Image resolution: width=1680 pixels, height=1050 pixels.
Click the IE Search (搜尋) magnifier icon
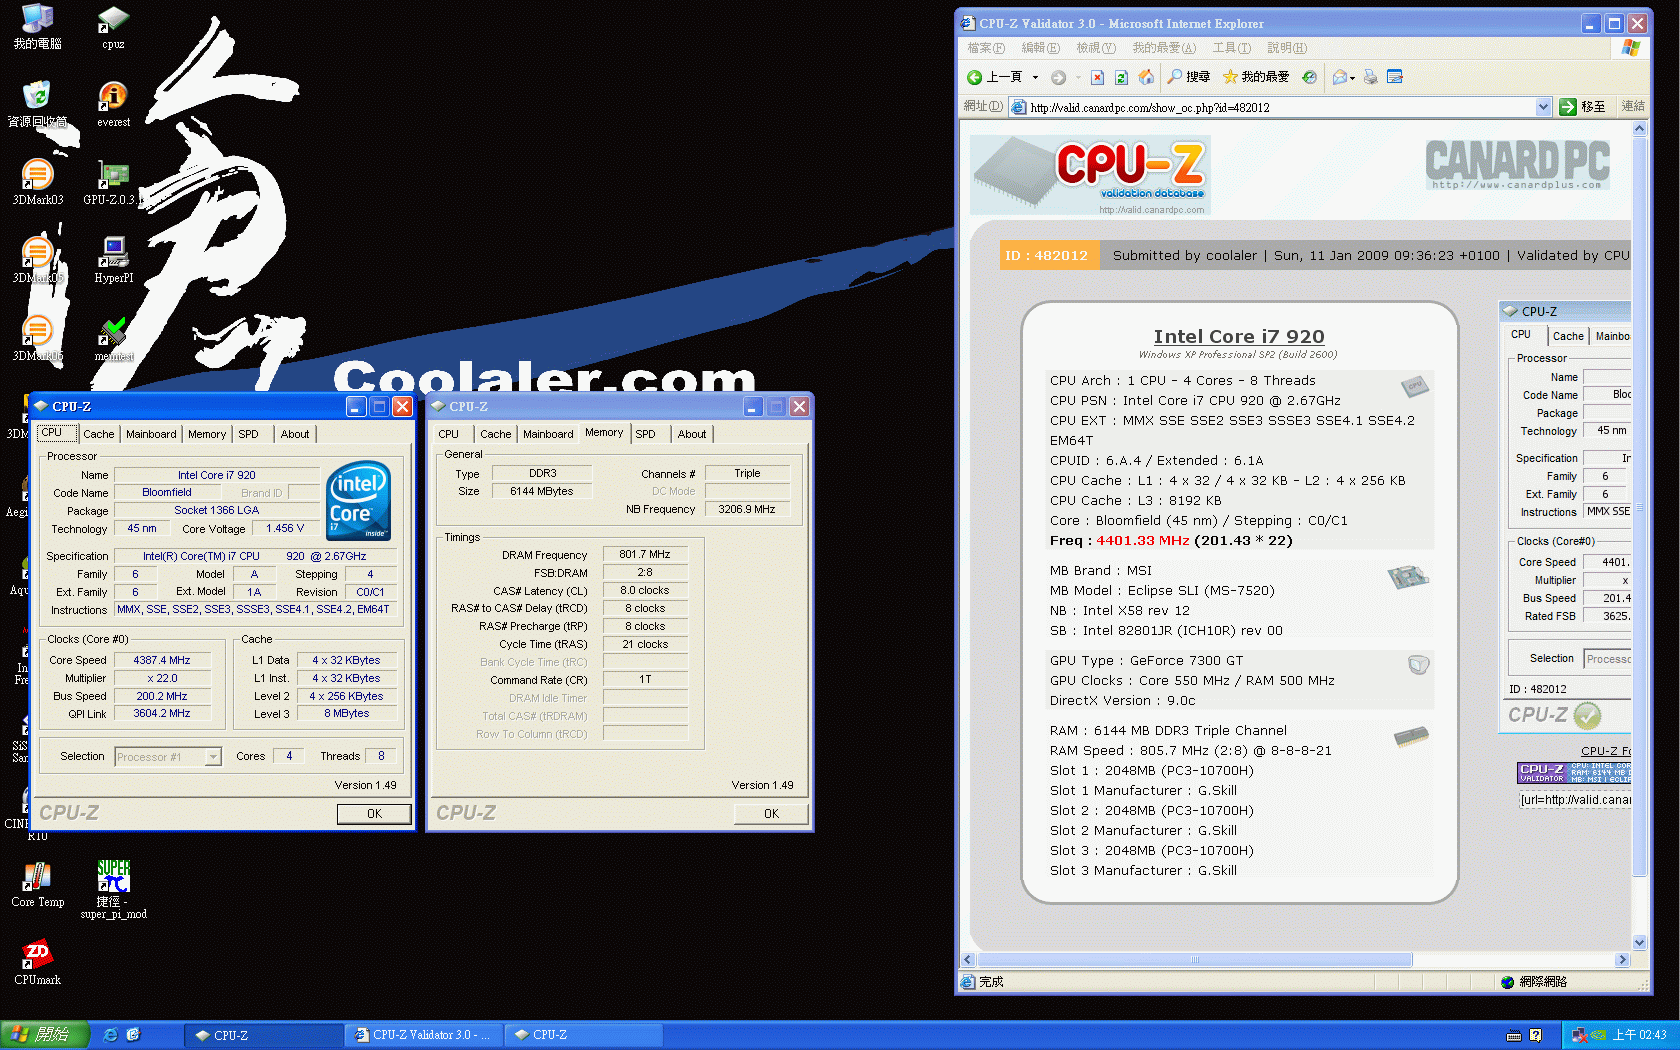(1175, 77)
